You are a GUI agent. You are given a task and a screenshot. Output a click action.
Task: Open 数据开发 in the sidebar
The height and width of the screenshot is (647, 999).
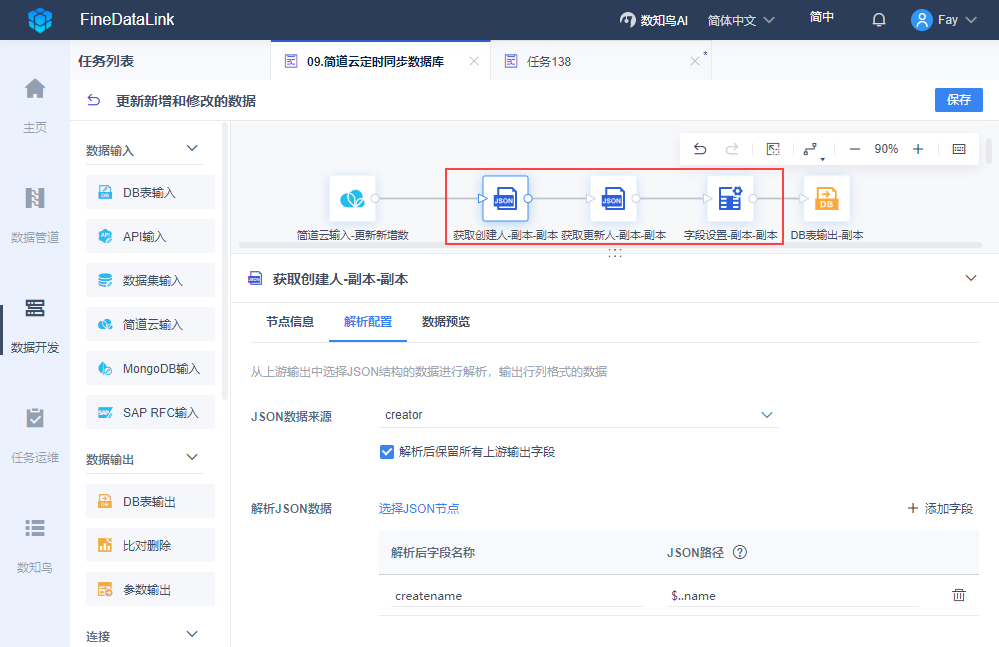35,325
